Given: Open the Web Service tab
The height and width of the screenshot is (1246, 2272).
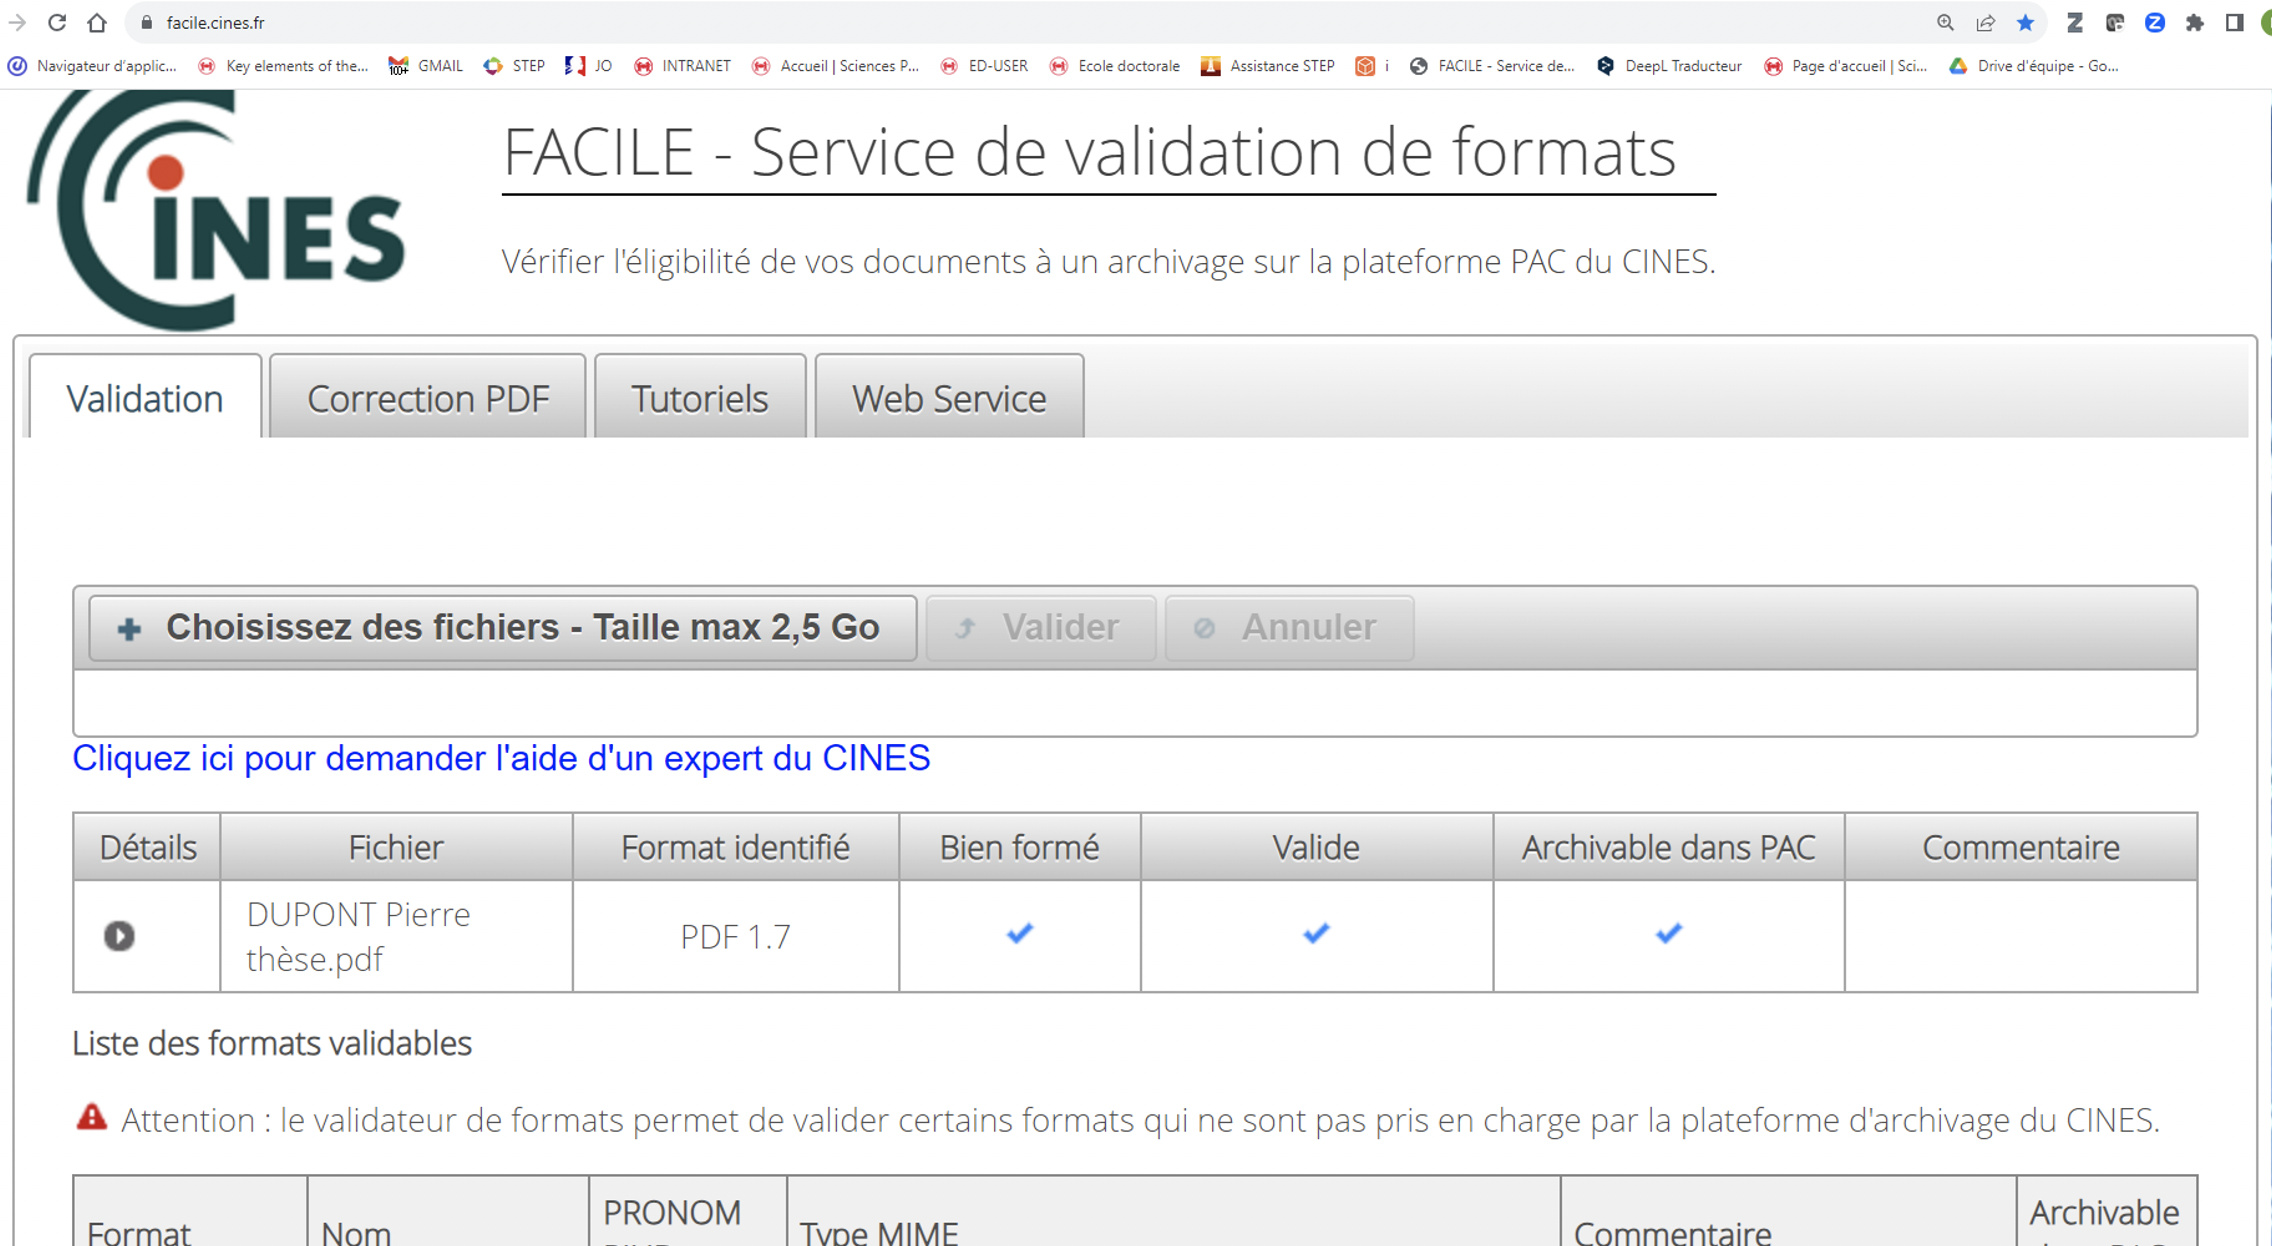Looking at the screenshot, I should click(x=949, y=397).
